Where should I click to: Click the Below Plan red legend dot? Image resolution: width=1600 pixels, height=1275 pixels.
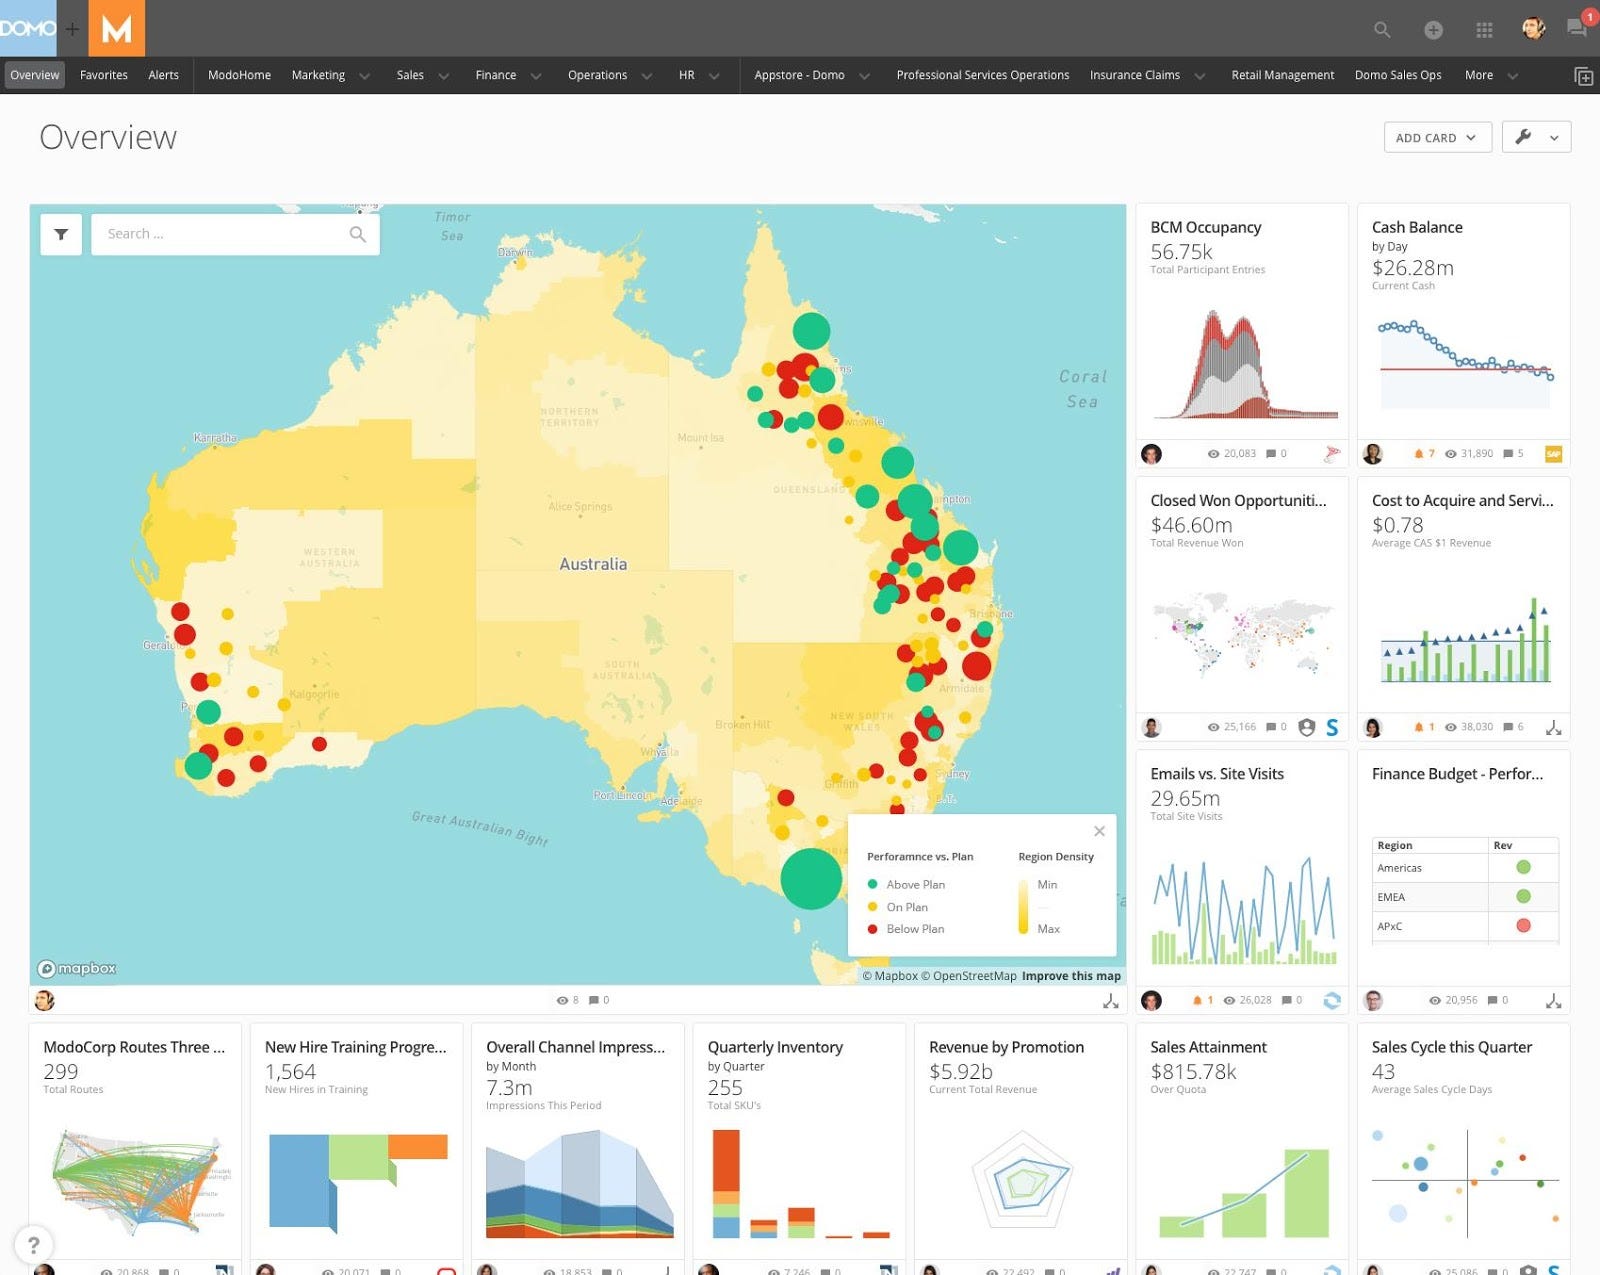pos(872,929)
